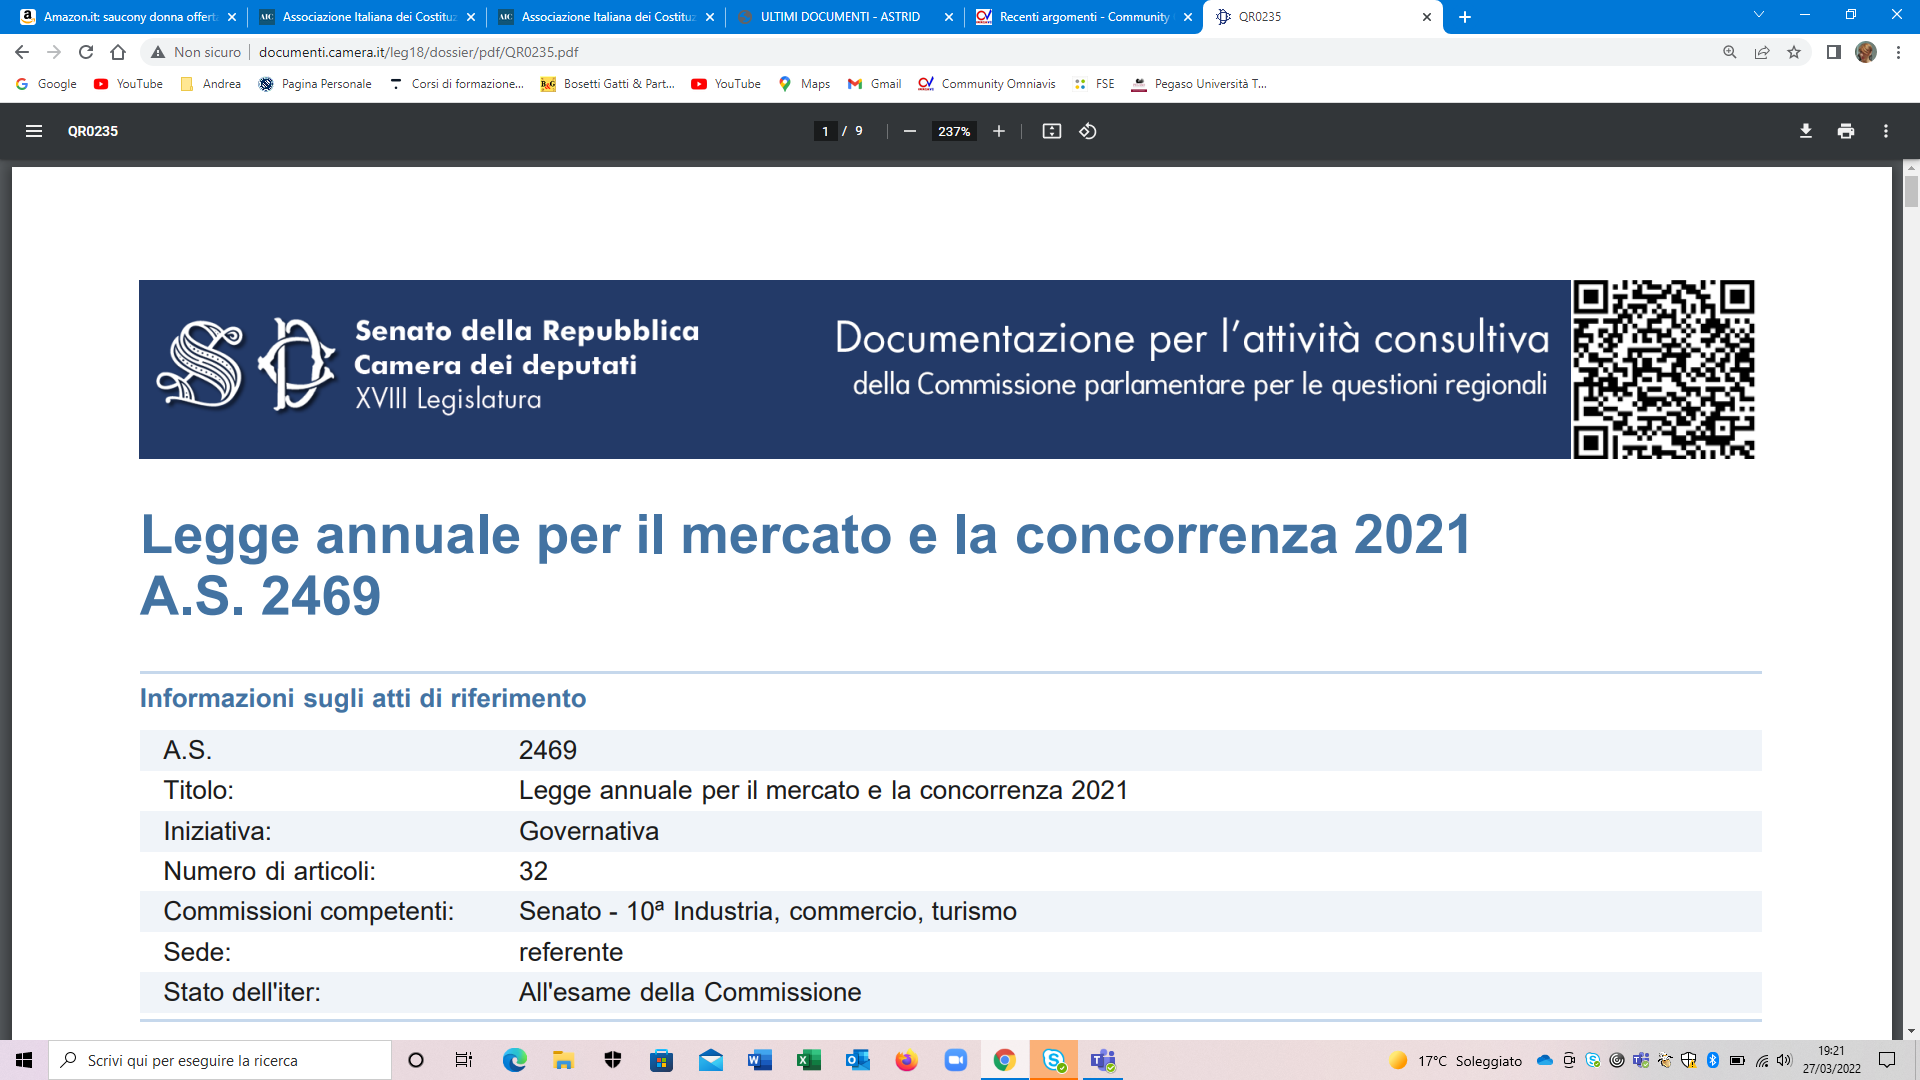Reload the current page
1920x1080 pixels.
[86, 52]
